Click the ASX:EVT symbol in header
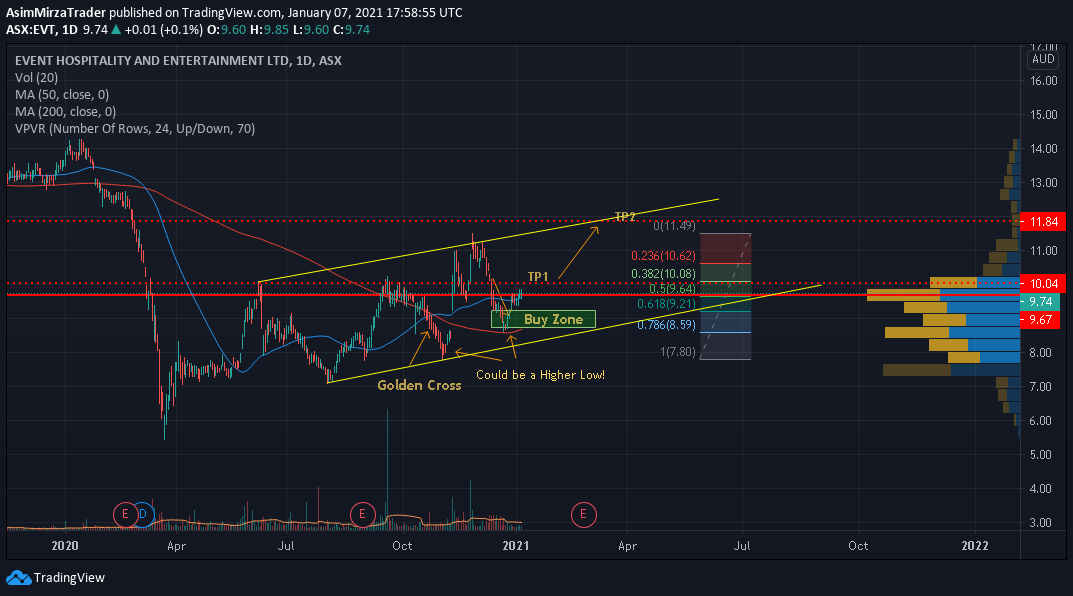This screenshot has width=1073, height=596. click(30, 30)
